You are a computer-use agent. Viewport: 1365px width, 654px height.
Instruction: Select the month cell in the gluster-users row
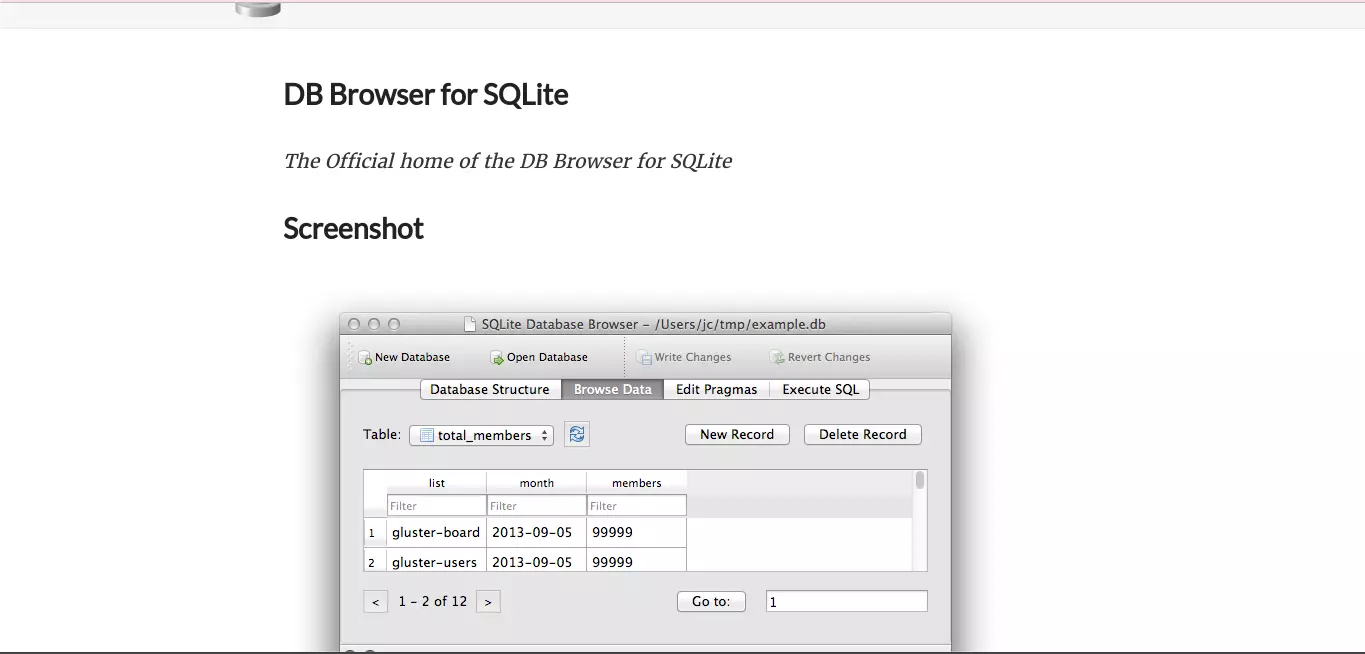click(x=536, y=560)
